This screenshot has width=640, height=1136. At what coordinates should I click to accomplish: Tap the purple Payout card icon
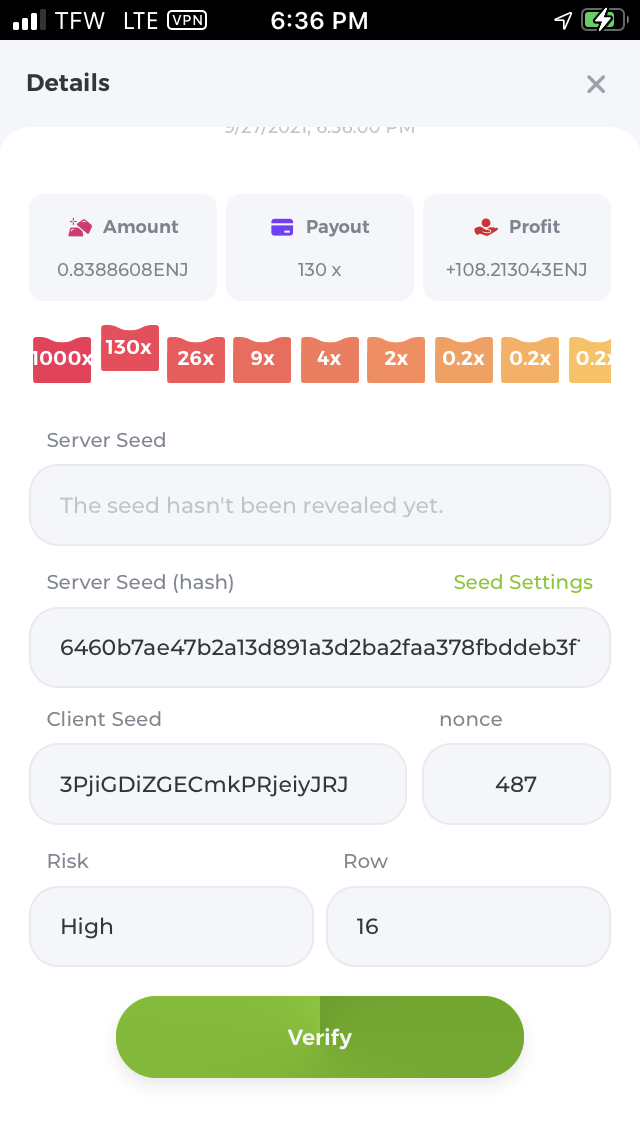point(282,227)
